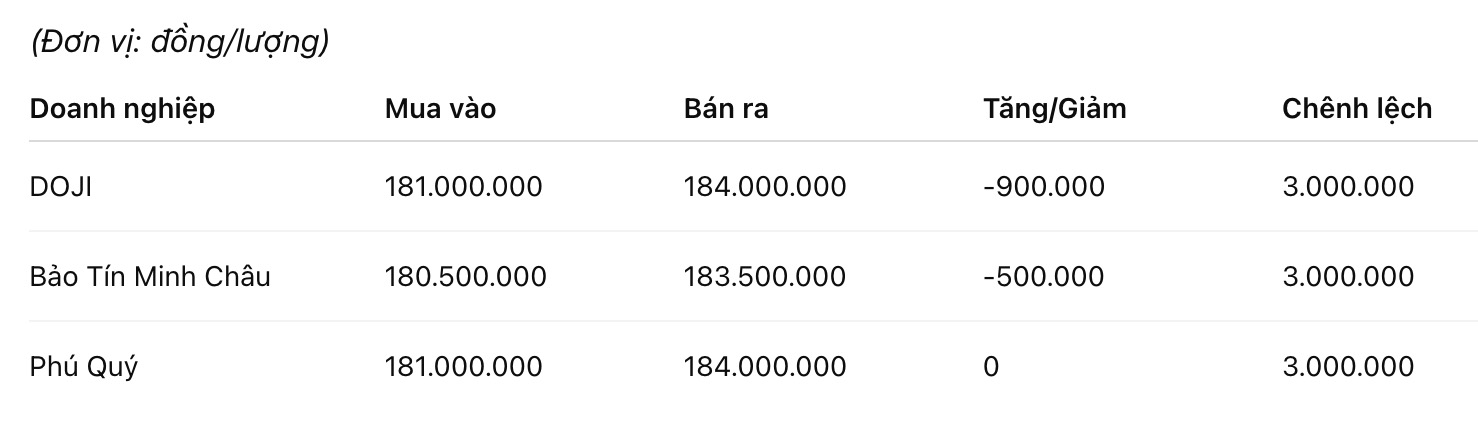
Task: Click the Bảo Tín Minh Châu name cell
Action: [150, 276]
